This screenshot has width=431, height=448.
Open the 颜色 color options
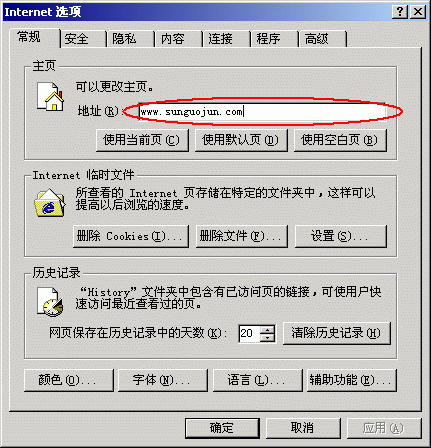tap(69, 380)
